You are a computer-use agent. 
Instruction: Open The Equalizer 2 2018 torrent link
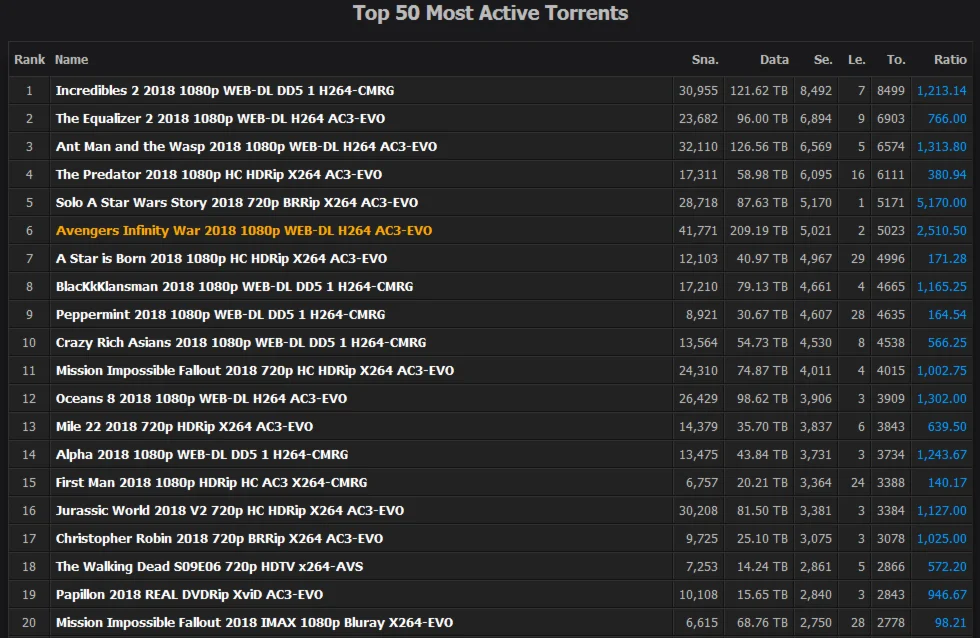coord(220,119)
